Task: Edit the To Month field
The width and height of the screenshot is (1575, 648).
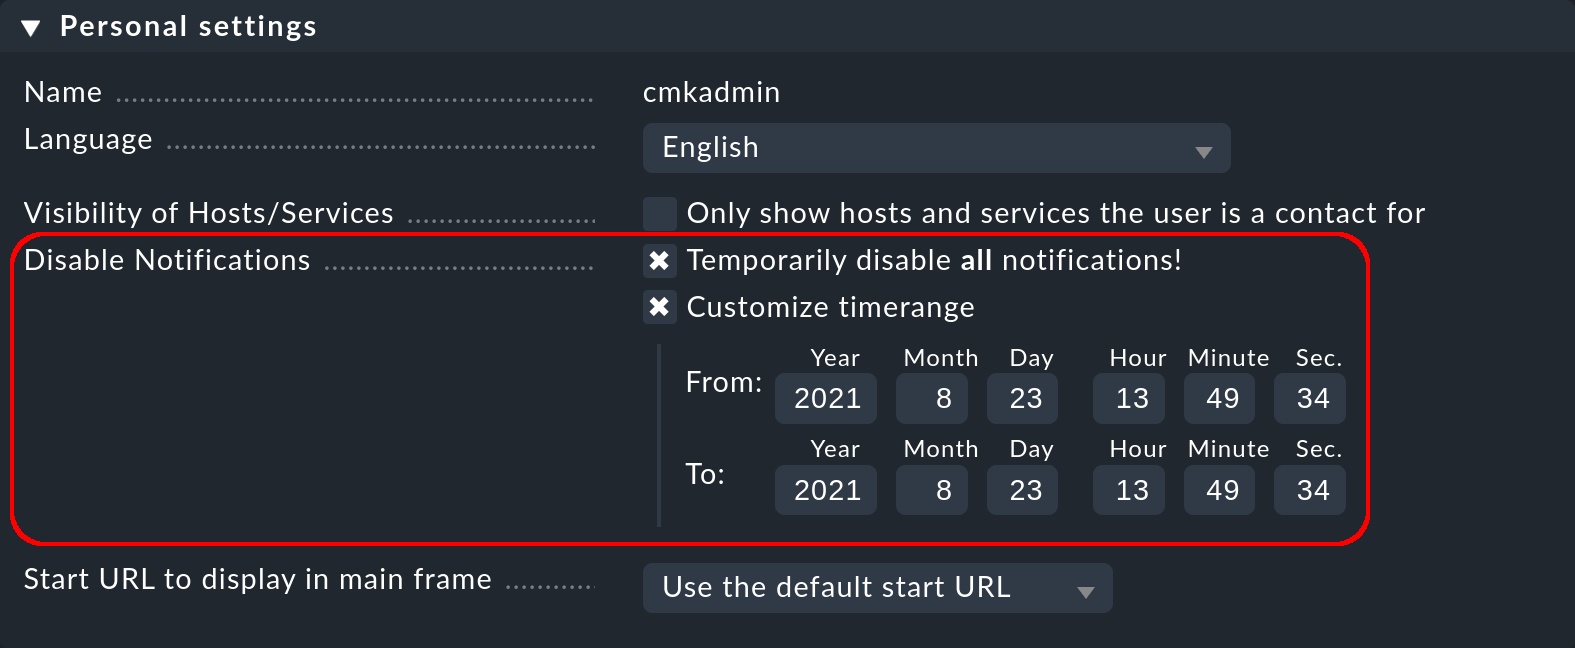Action: pyautogui.click(x=932, y=490)
